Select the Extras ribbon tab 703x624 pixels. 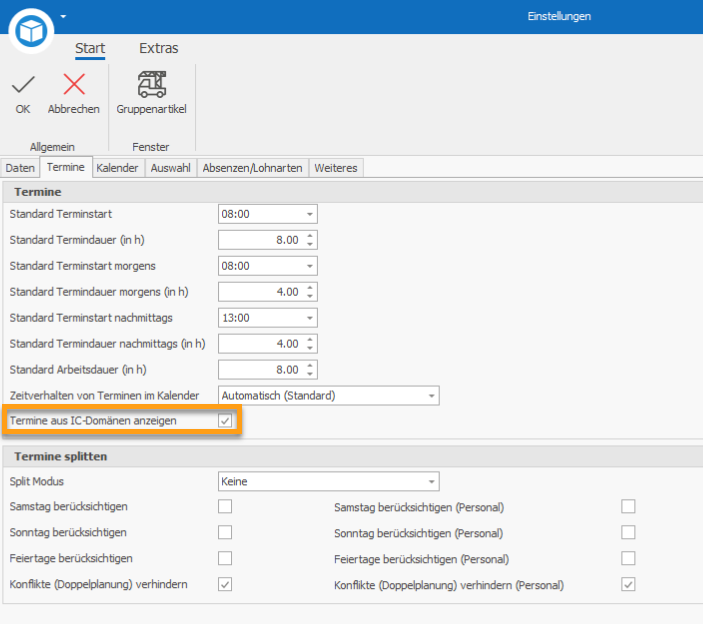coord(159,48)
